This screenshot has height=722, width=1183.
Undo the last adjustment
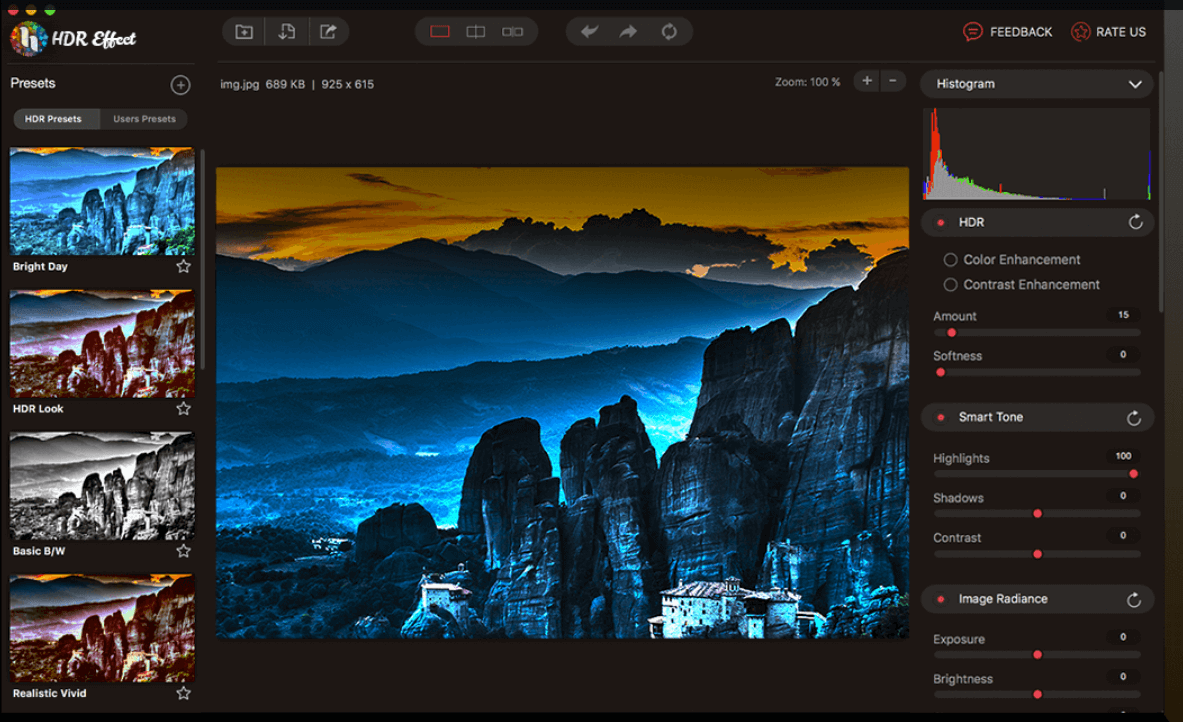[590, 31]
